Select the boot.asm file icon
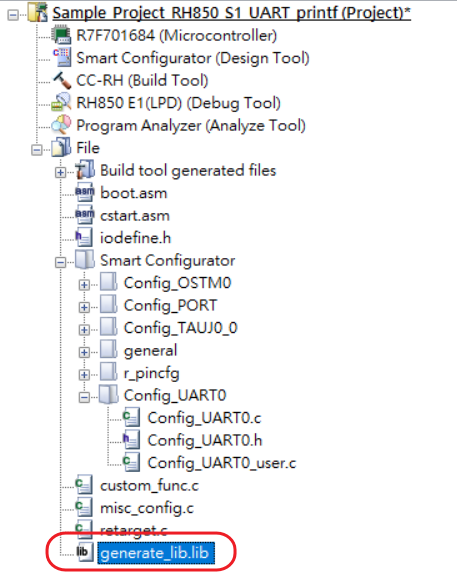This screenshot has width=457, height=572. coord(85,193)
